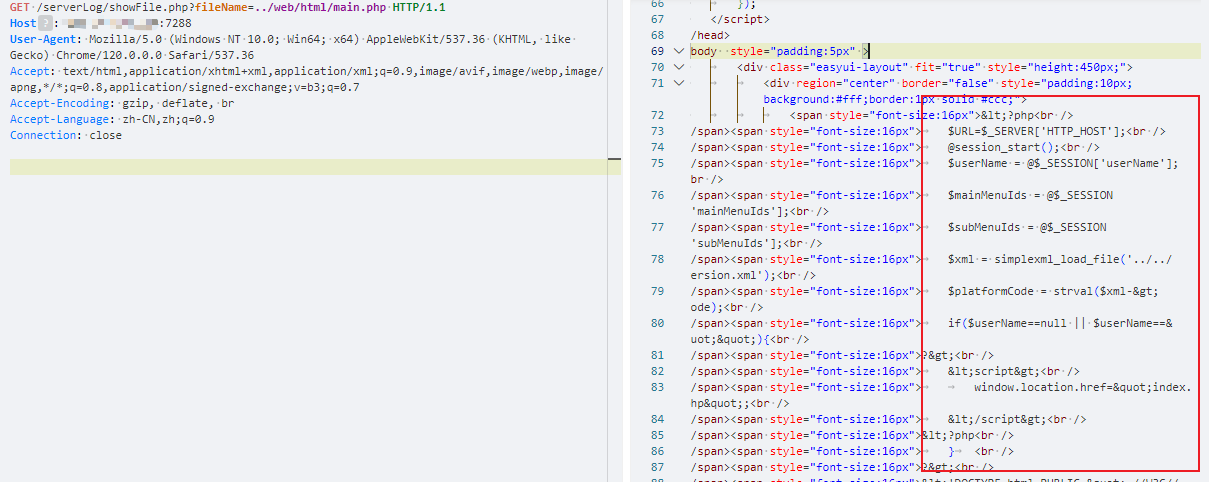1209x482 pixels.
Task: Click the $platformCode = strval line
Action: click(1053, 291)
